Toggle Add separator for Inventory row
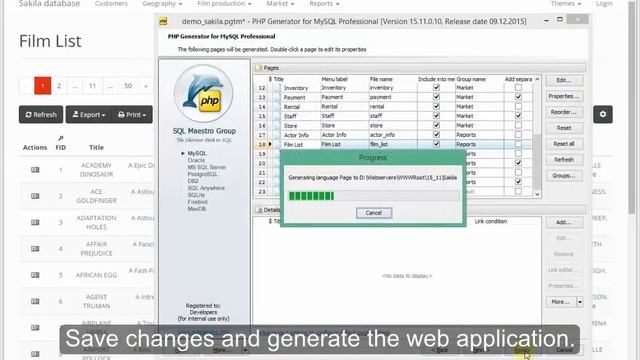Screen dimensions: 640x360 tap(518, 87)
